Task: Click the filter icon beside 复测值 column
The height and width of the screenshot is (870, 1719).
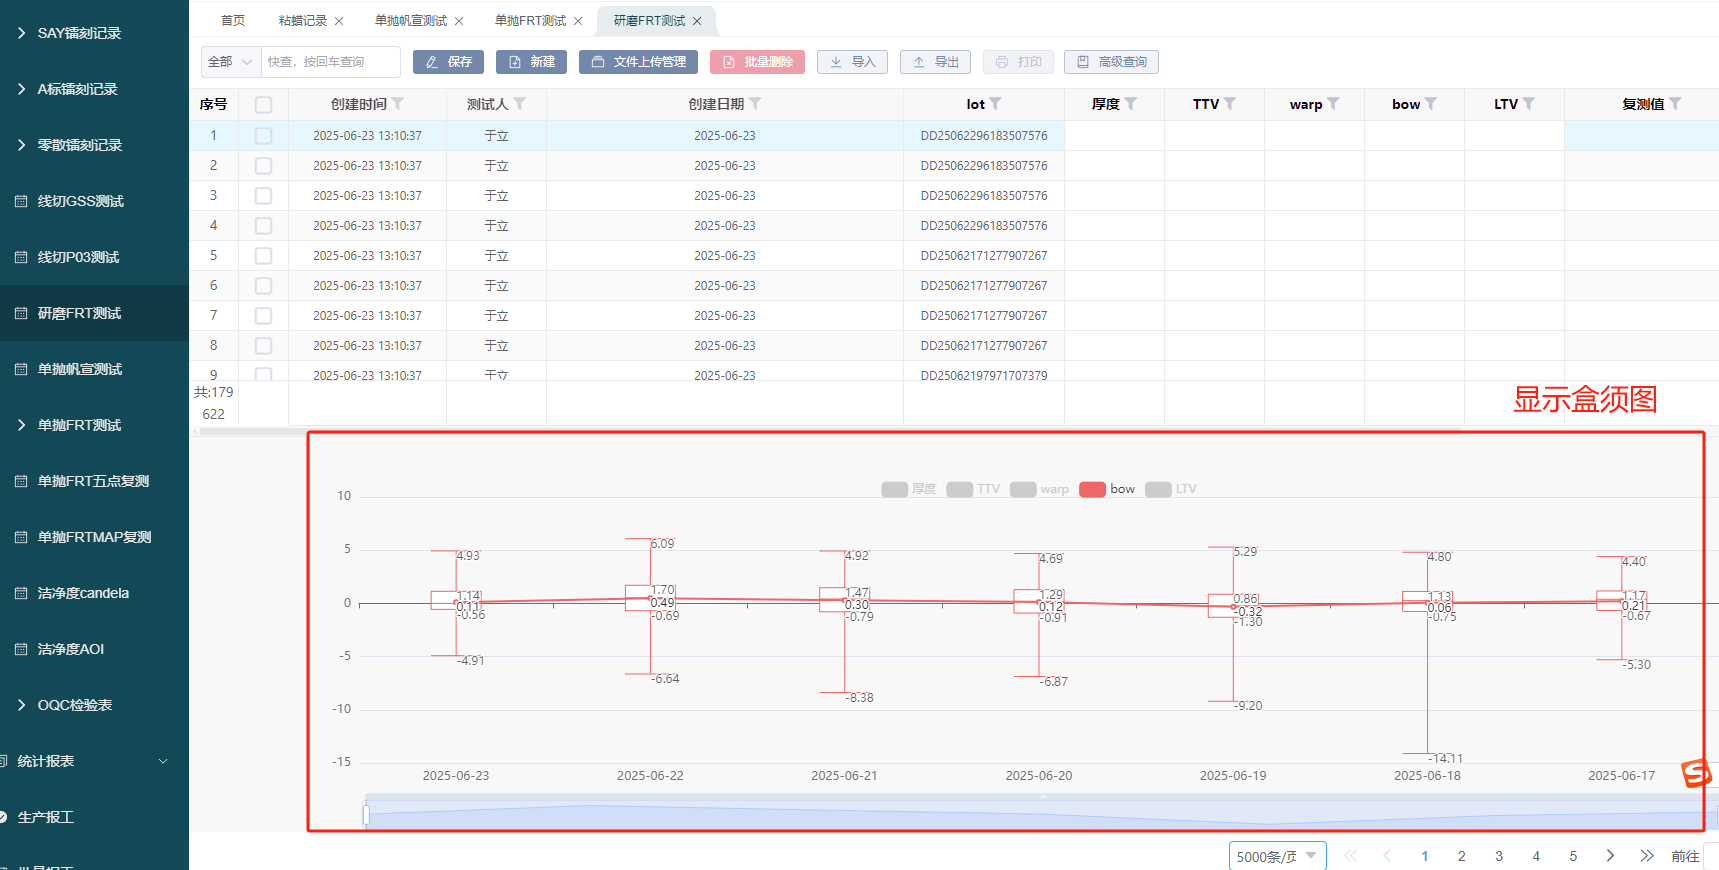Action: pyautogui.click(x=1675, y=104)
